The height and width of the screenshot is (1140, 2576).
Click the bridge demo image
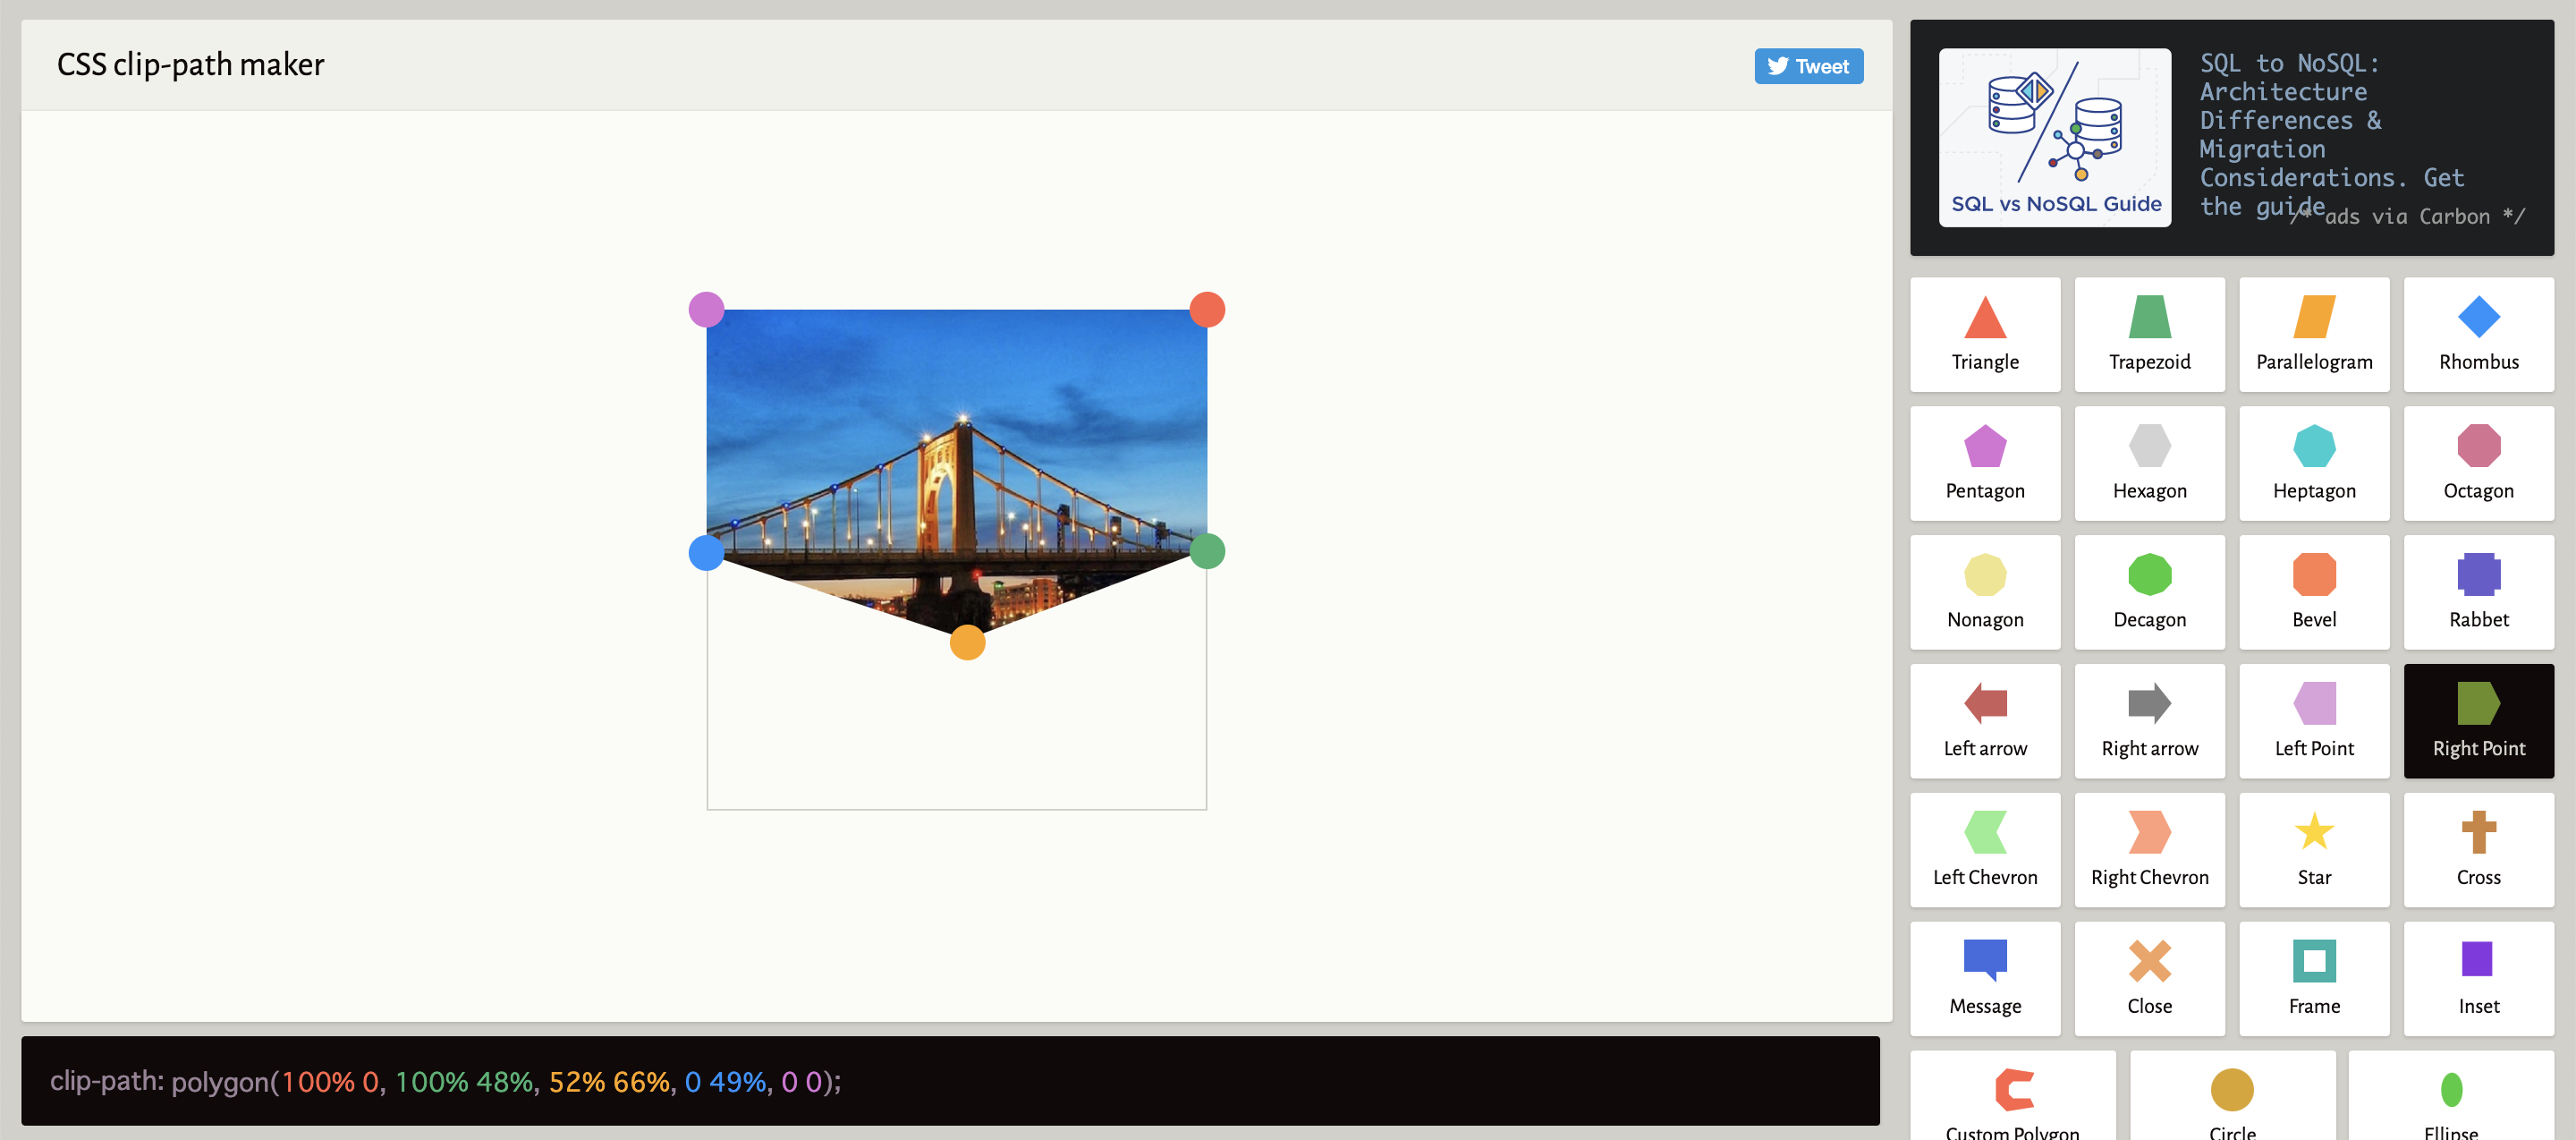956,450
